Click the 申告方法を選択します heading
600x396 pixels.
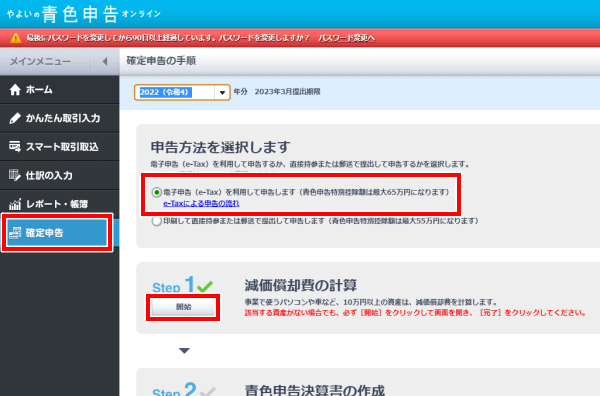(x=221, y=147)
